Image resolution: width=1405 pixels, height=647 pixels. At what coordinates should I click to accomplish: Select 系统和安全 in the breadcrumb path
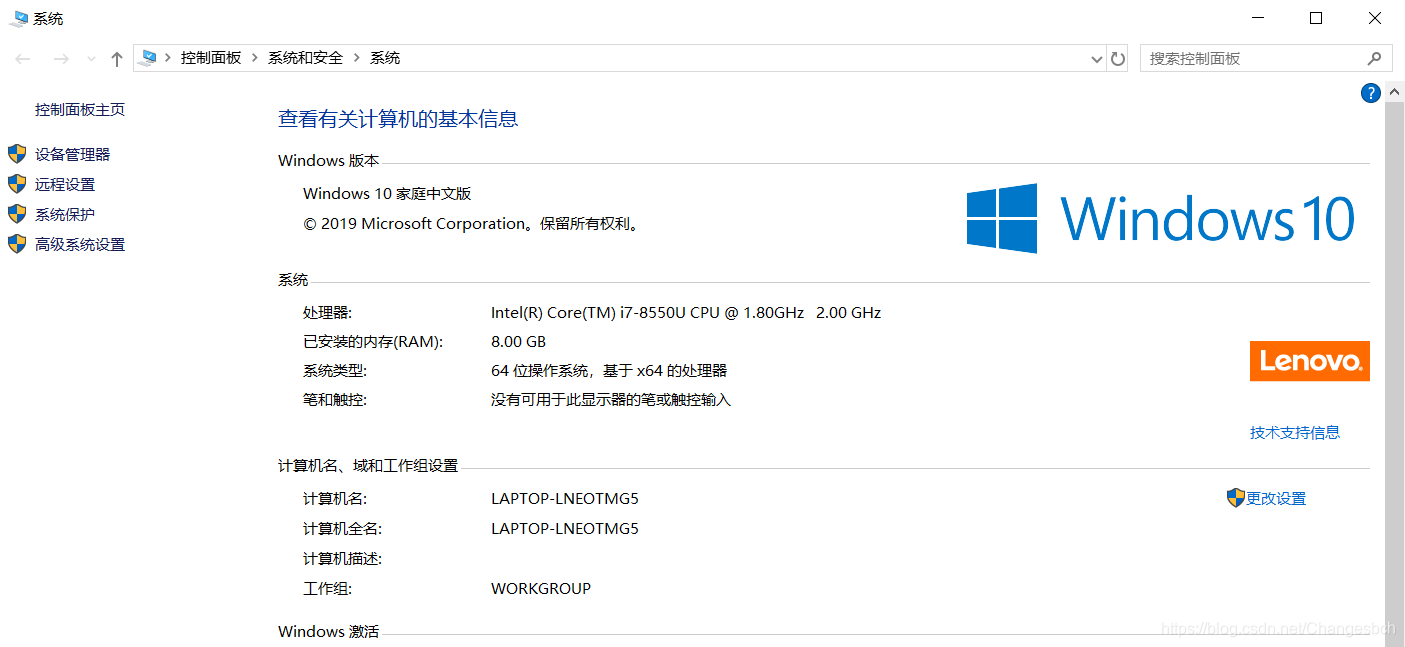305,58
